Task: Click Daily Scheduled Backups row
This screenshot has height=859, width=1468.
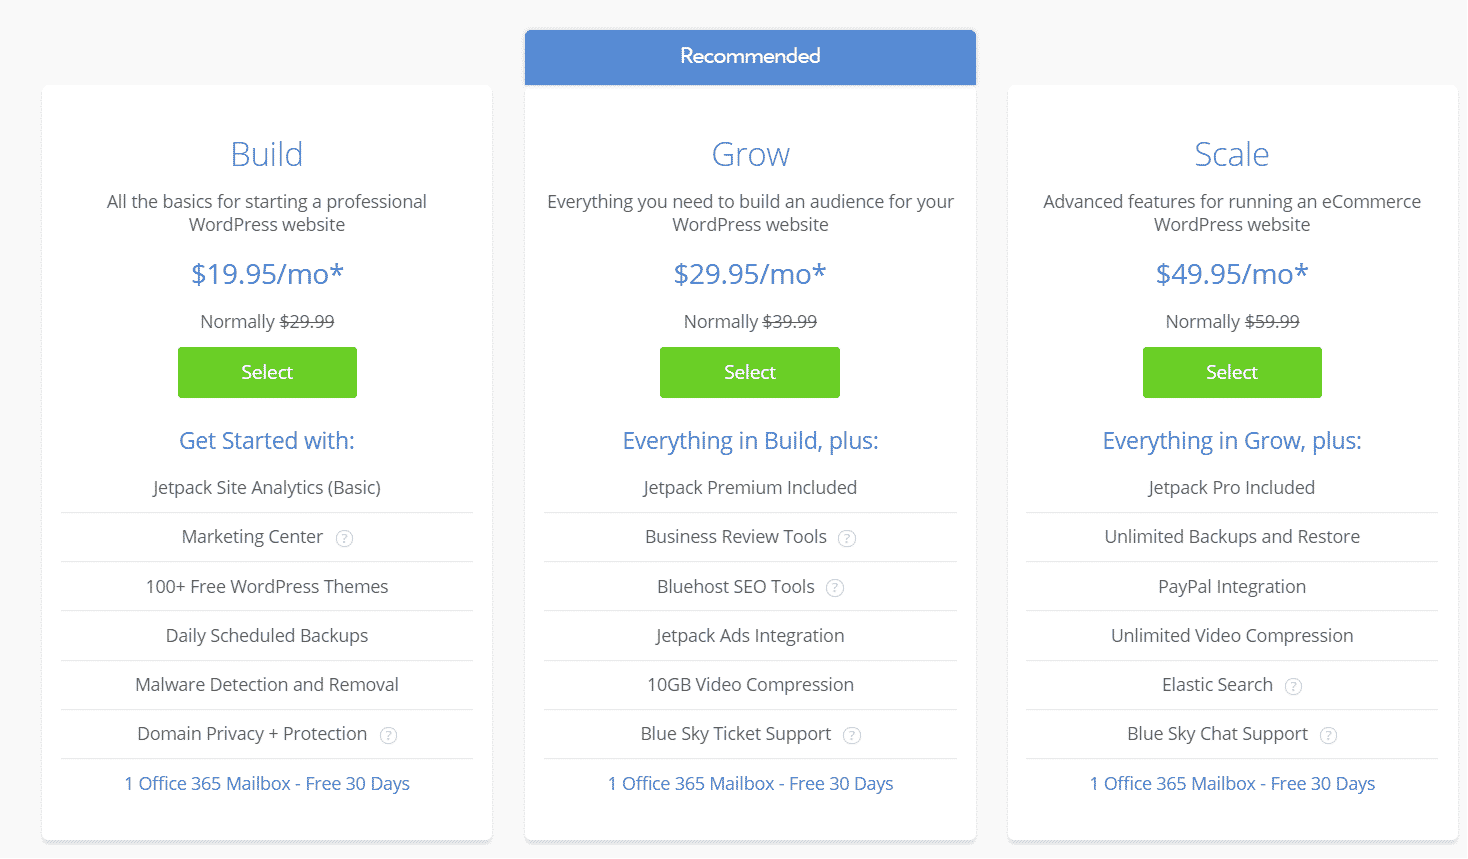Action: [267, 636]
